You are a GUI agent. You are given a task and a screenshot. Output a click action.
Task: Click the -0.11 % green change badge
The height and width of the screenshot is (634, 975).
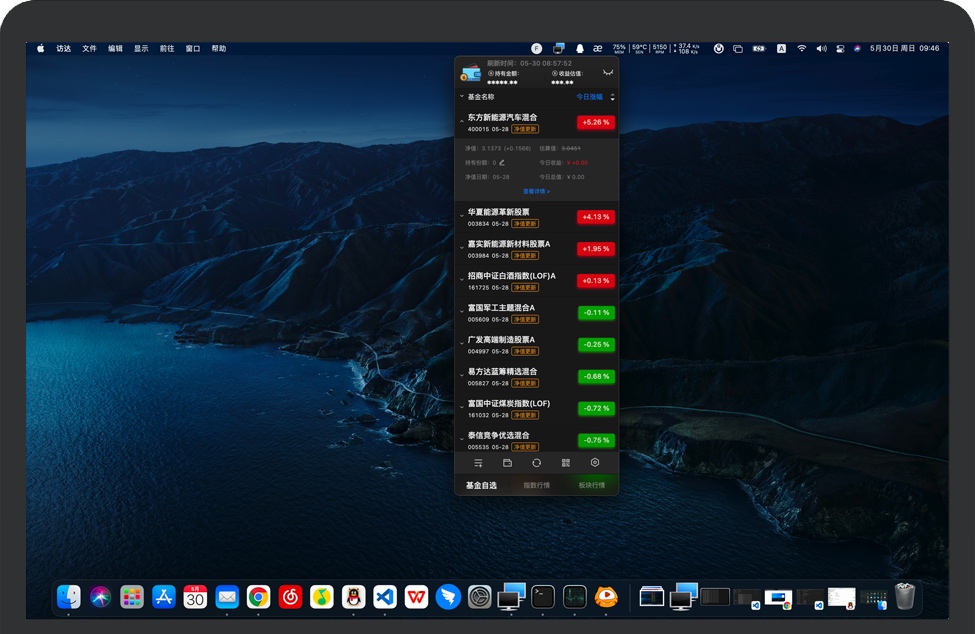click(596, 313)
